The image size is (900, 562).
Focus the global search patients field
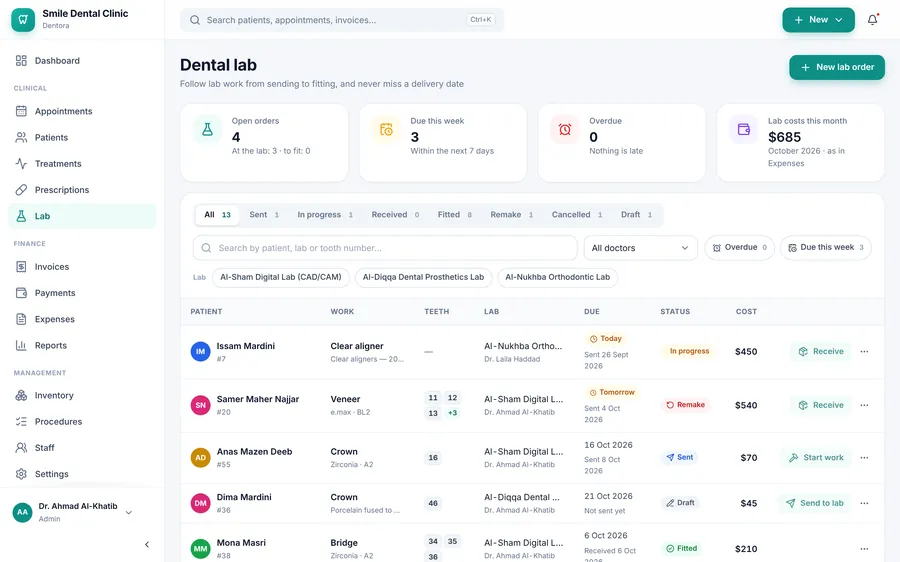[342, 20]
